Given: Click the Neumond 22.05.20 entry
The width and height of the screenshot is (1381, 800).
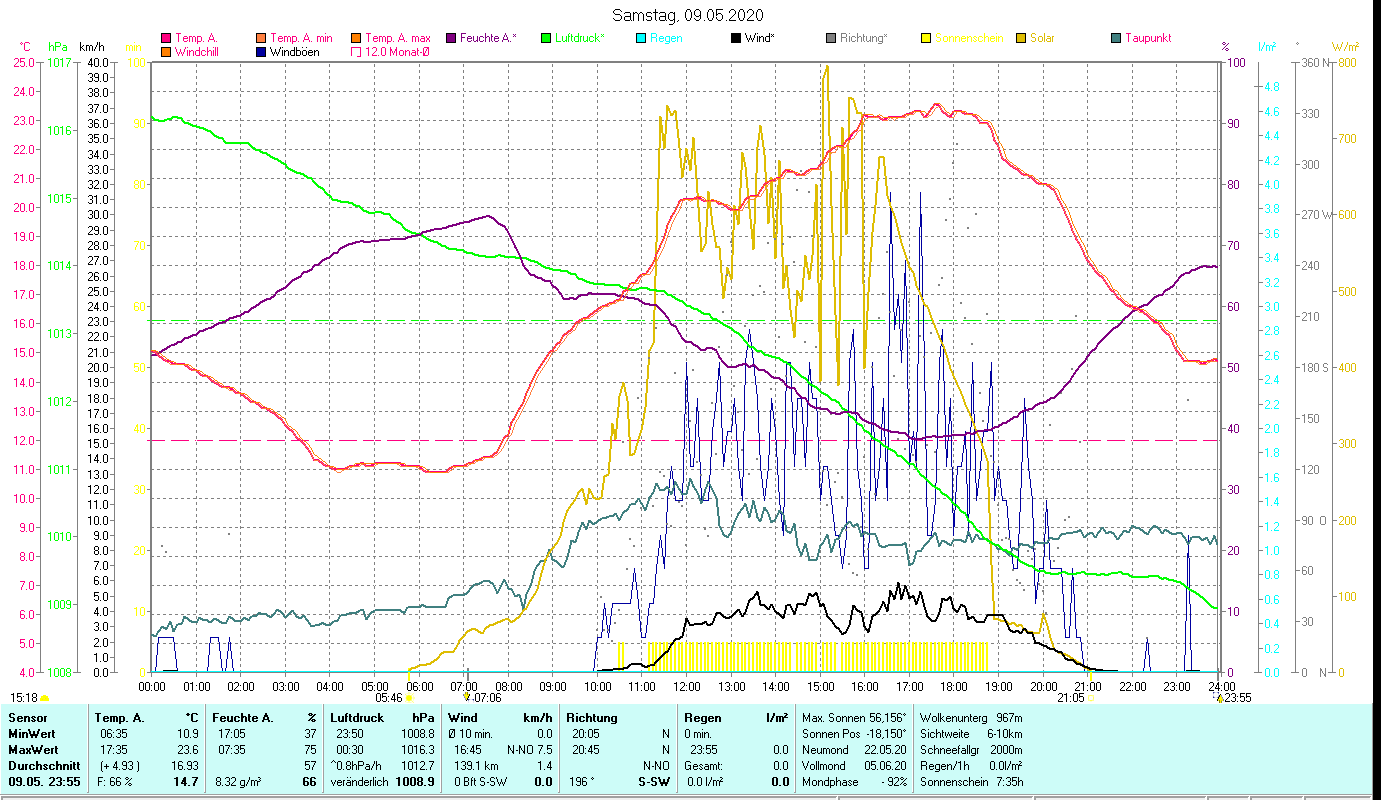Looking at the screenshot, I should [855, 749].
